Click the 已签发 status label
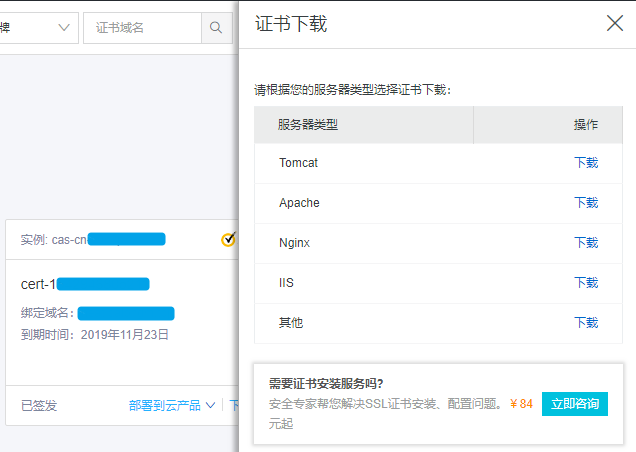The height and width of the screenshot is (452, 636). coord(39,405)
